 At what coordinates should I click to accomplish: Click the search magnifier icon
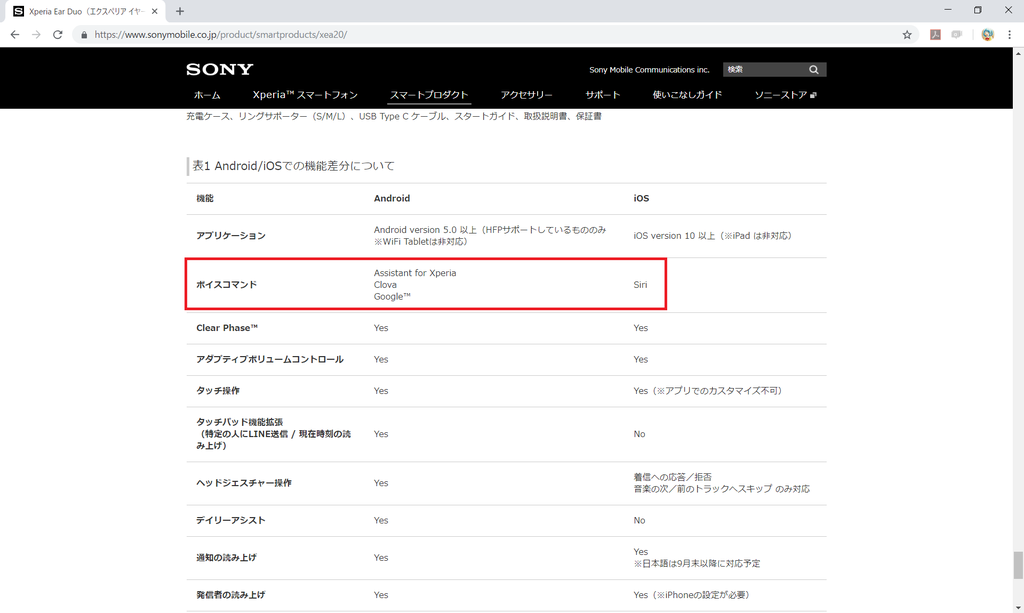point(814,69)
